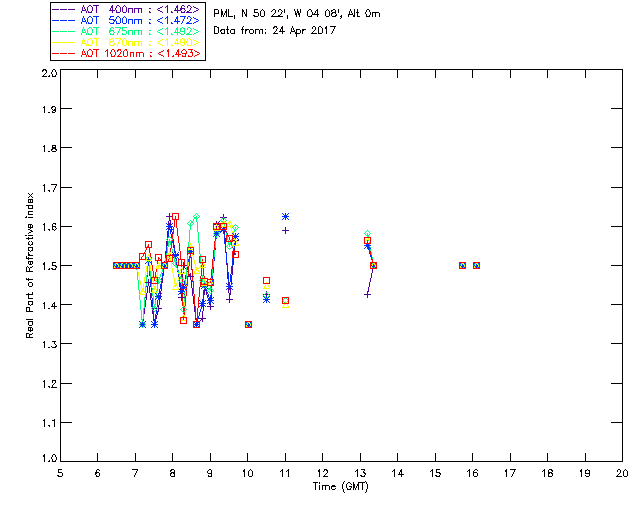The width and height of the screenshot is (640, 512).
Task: Click the time axis tick label 8
Action: [173, 473]
